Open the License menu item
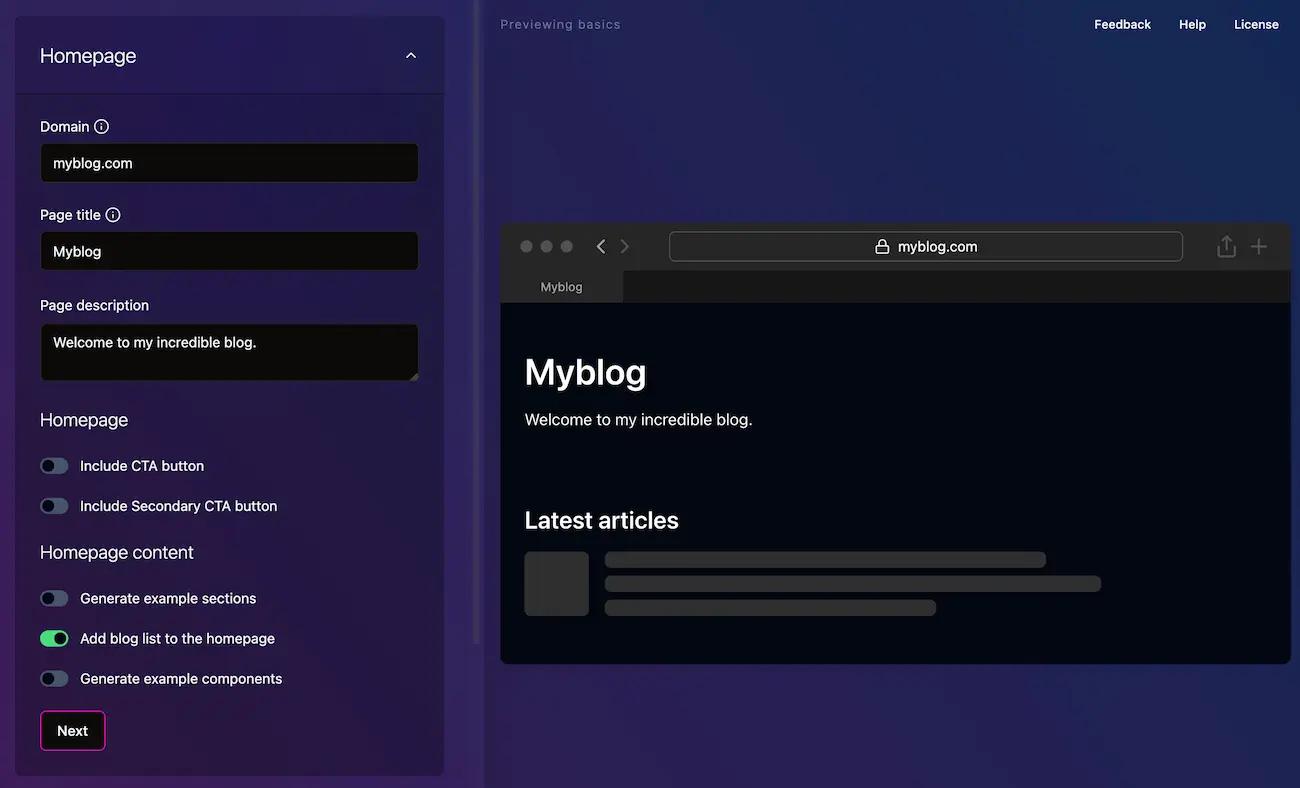 [x=1256, y=23]
